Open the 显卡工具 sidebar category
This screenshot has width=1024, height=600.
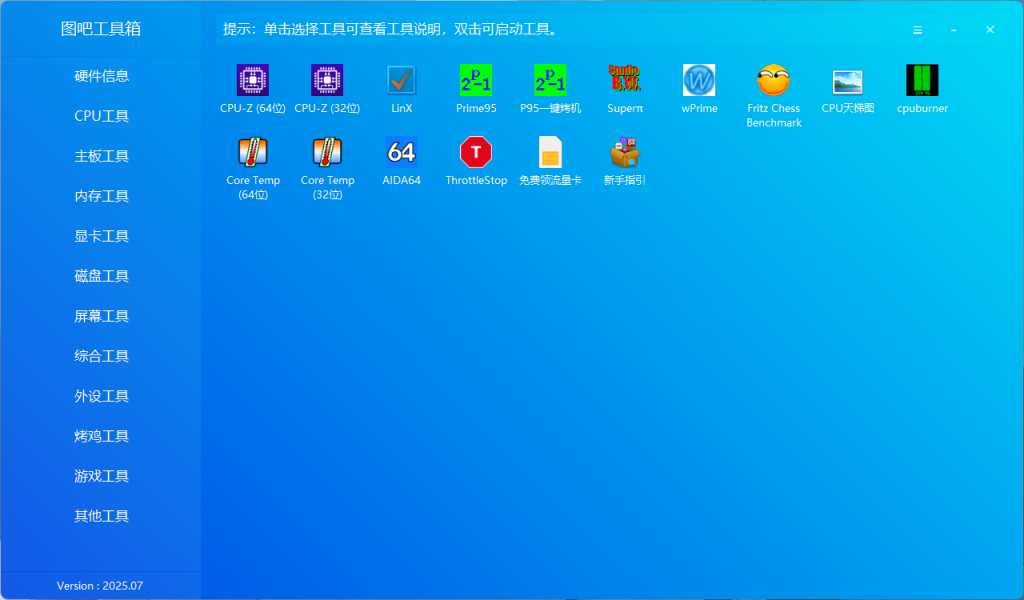101,236
